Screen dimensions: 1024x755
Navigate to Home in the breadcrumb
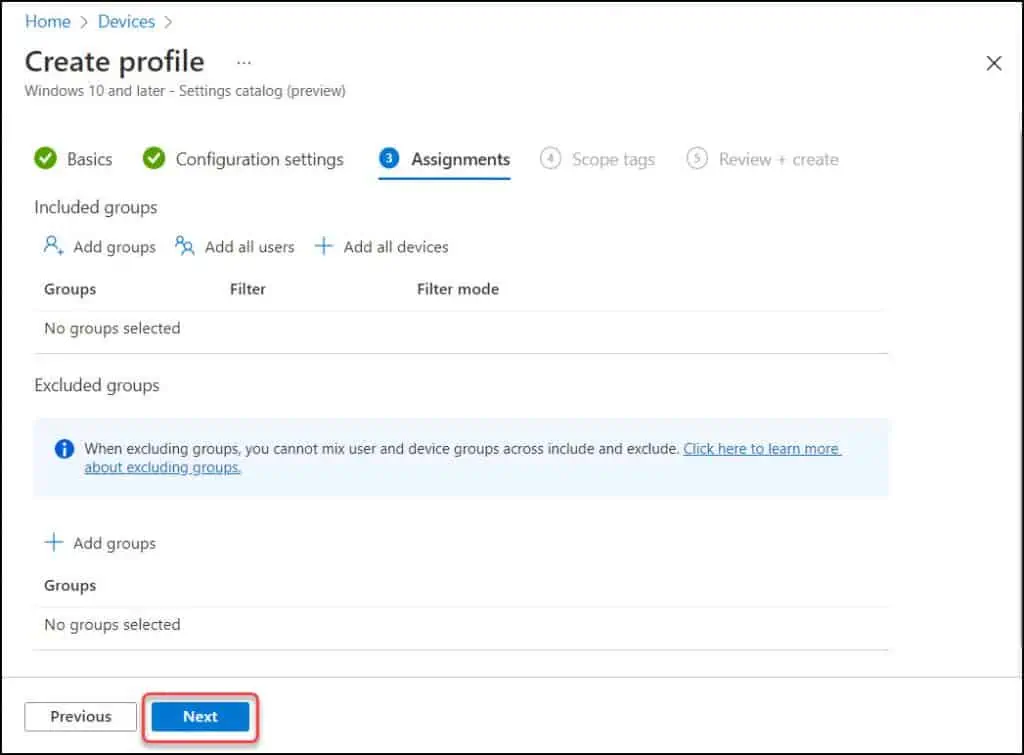48,22
